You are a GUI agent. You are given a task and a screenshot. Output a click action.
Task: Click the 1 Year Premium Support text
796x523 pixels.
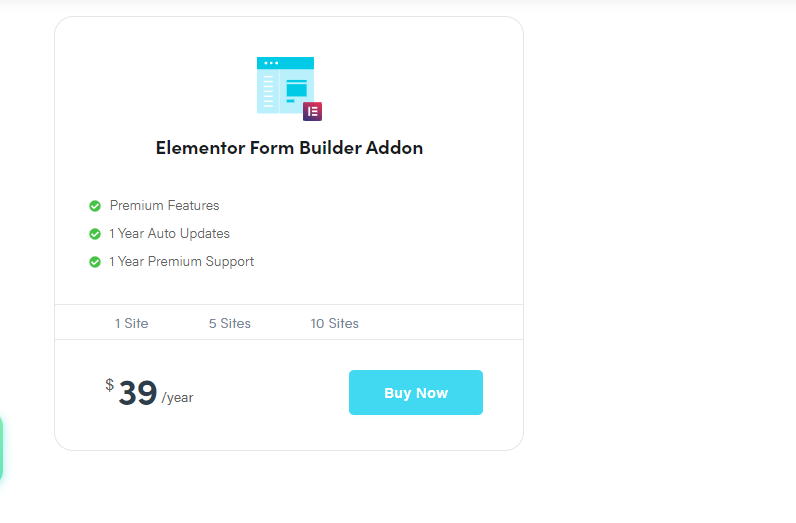[x=181, y=262]
